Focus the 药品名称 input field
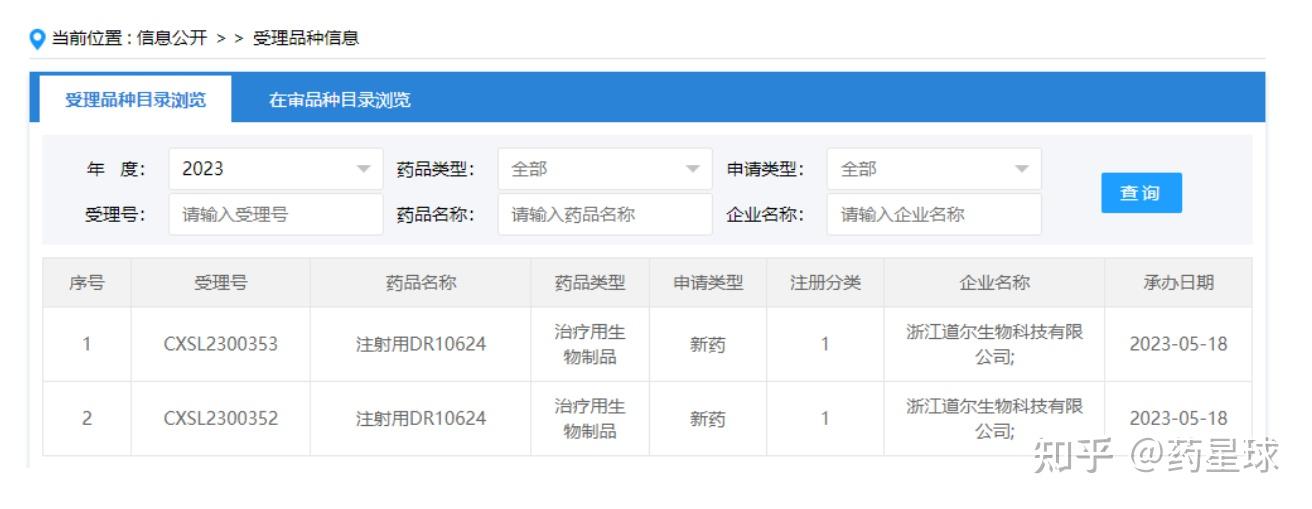 [605, 214]
